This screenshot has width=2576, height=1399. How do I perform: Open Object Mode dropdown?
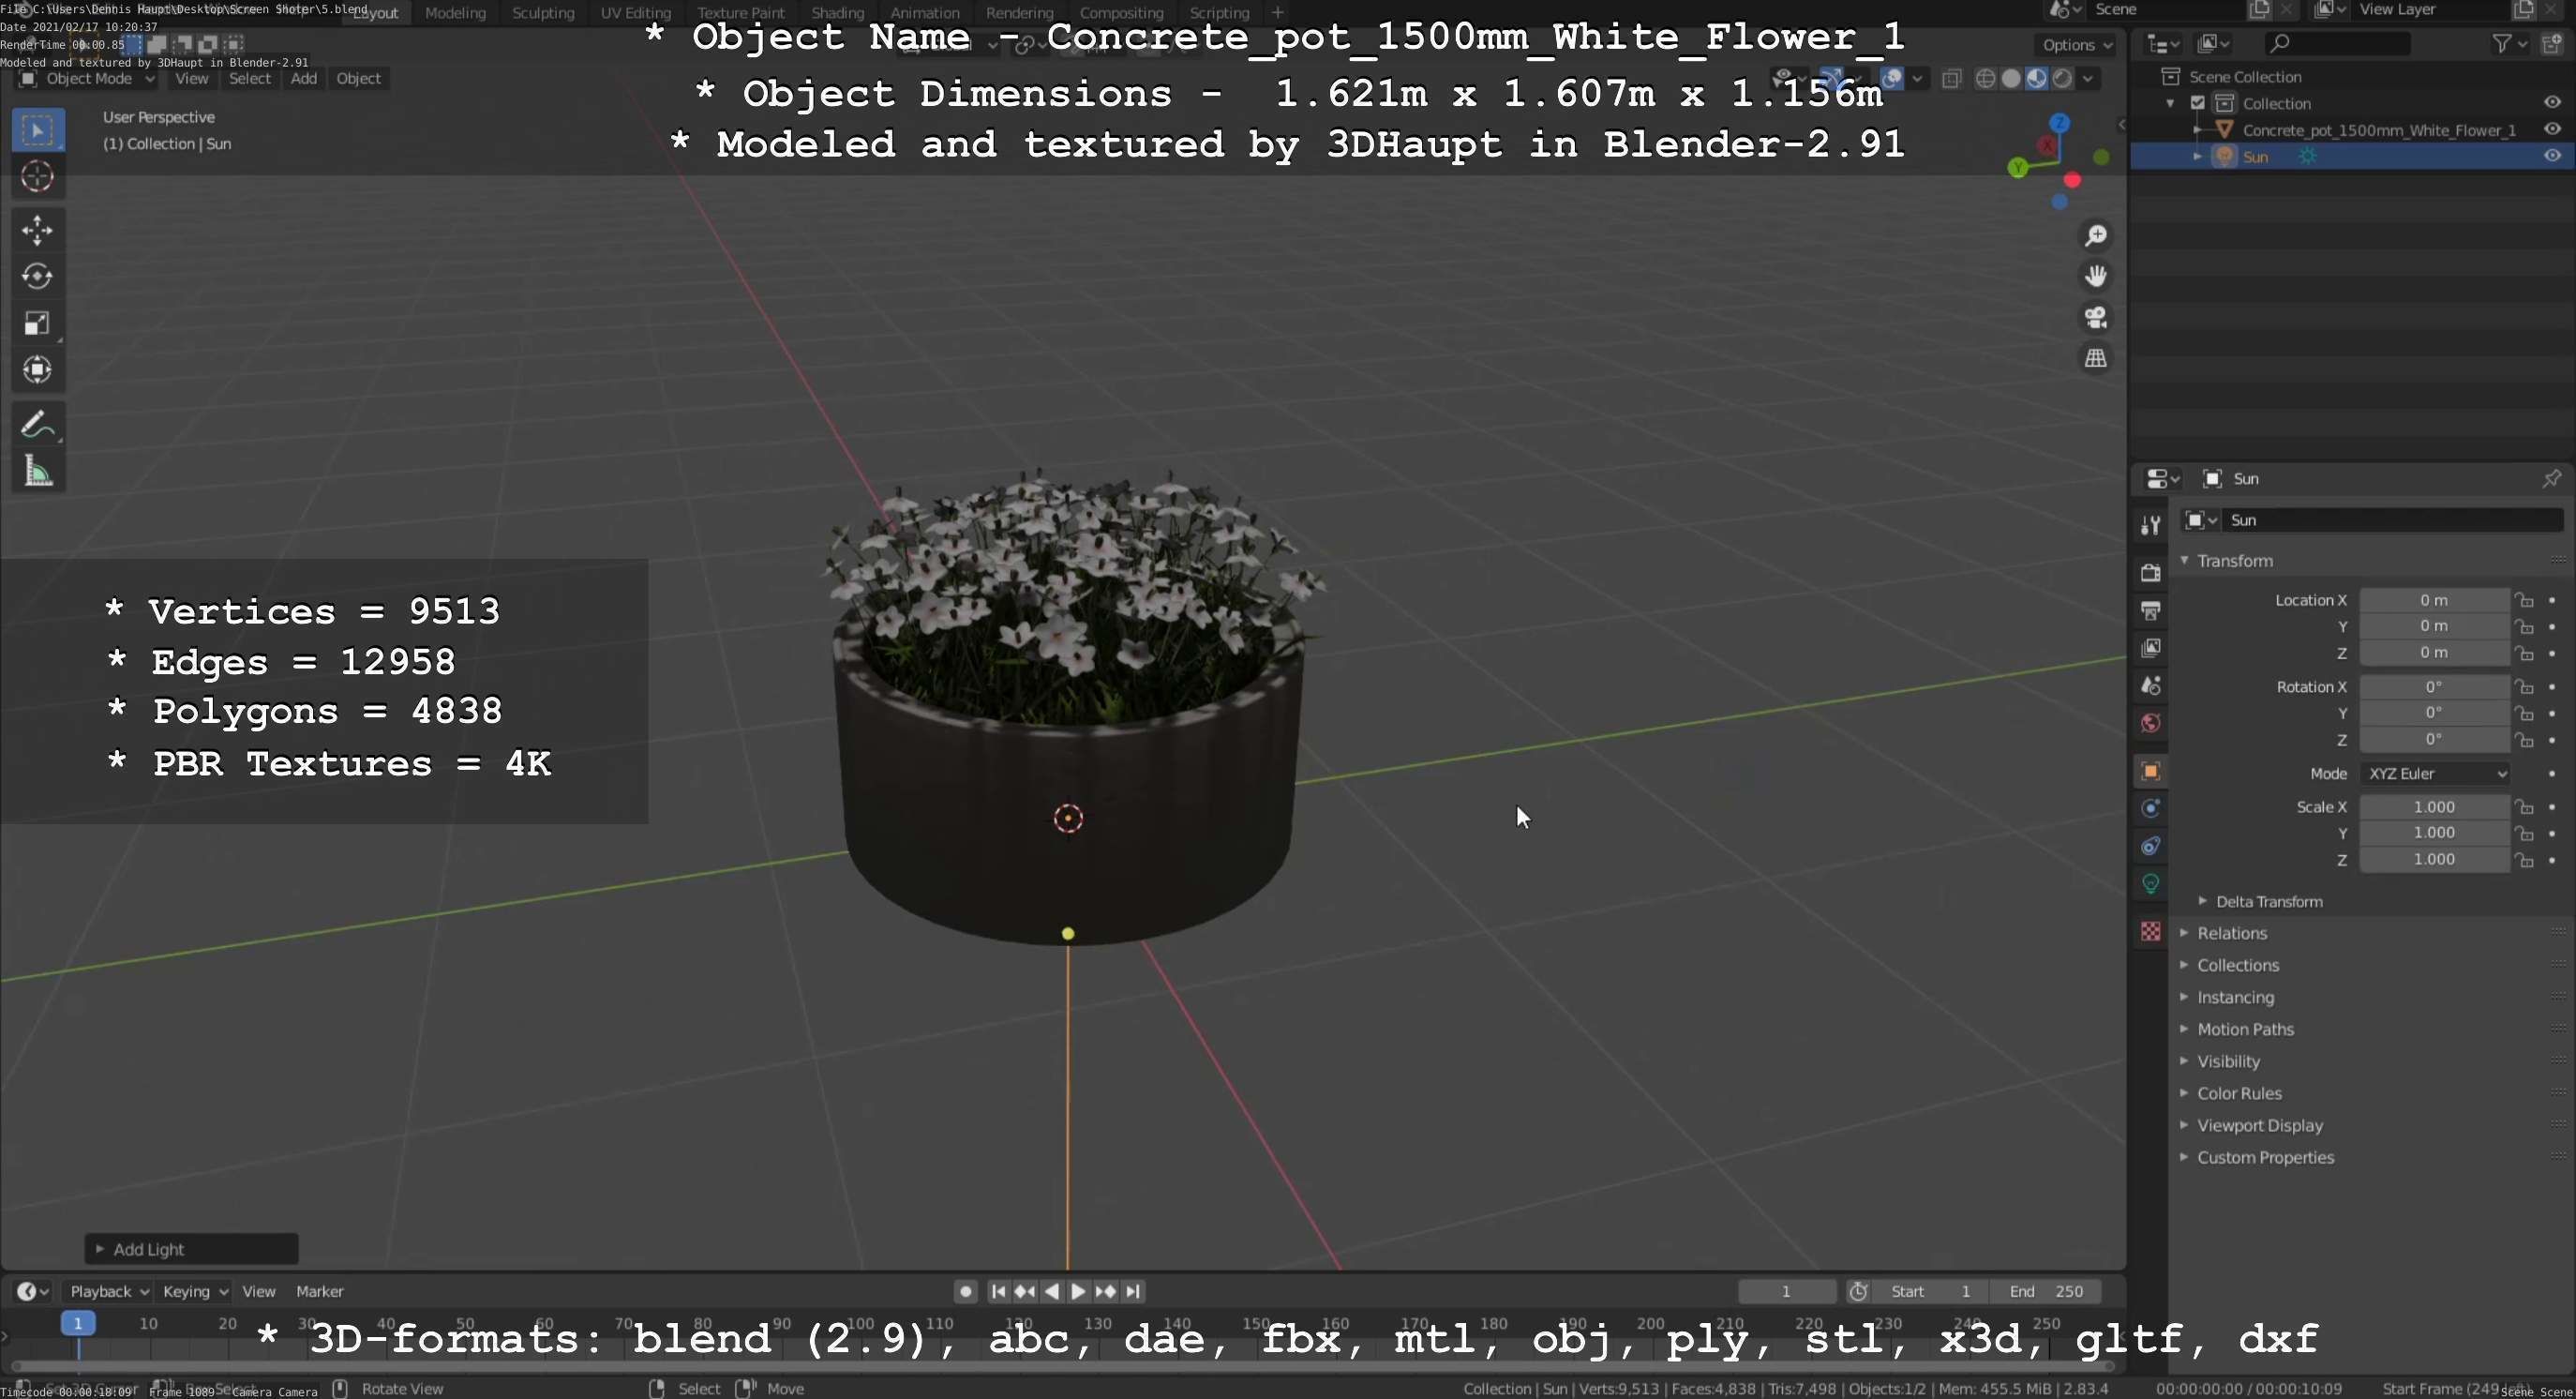[x=88, y=79]
